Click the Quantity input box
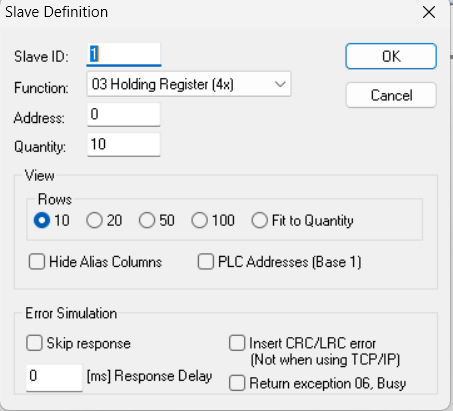The width and height of the screenshot is (453, 411). coord(124,144)
